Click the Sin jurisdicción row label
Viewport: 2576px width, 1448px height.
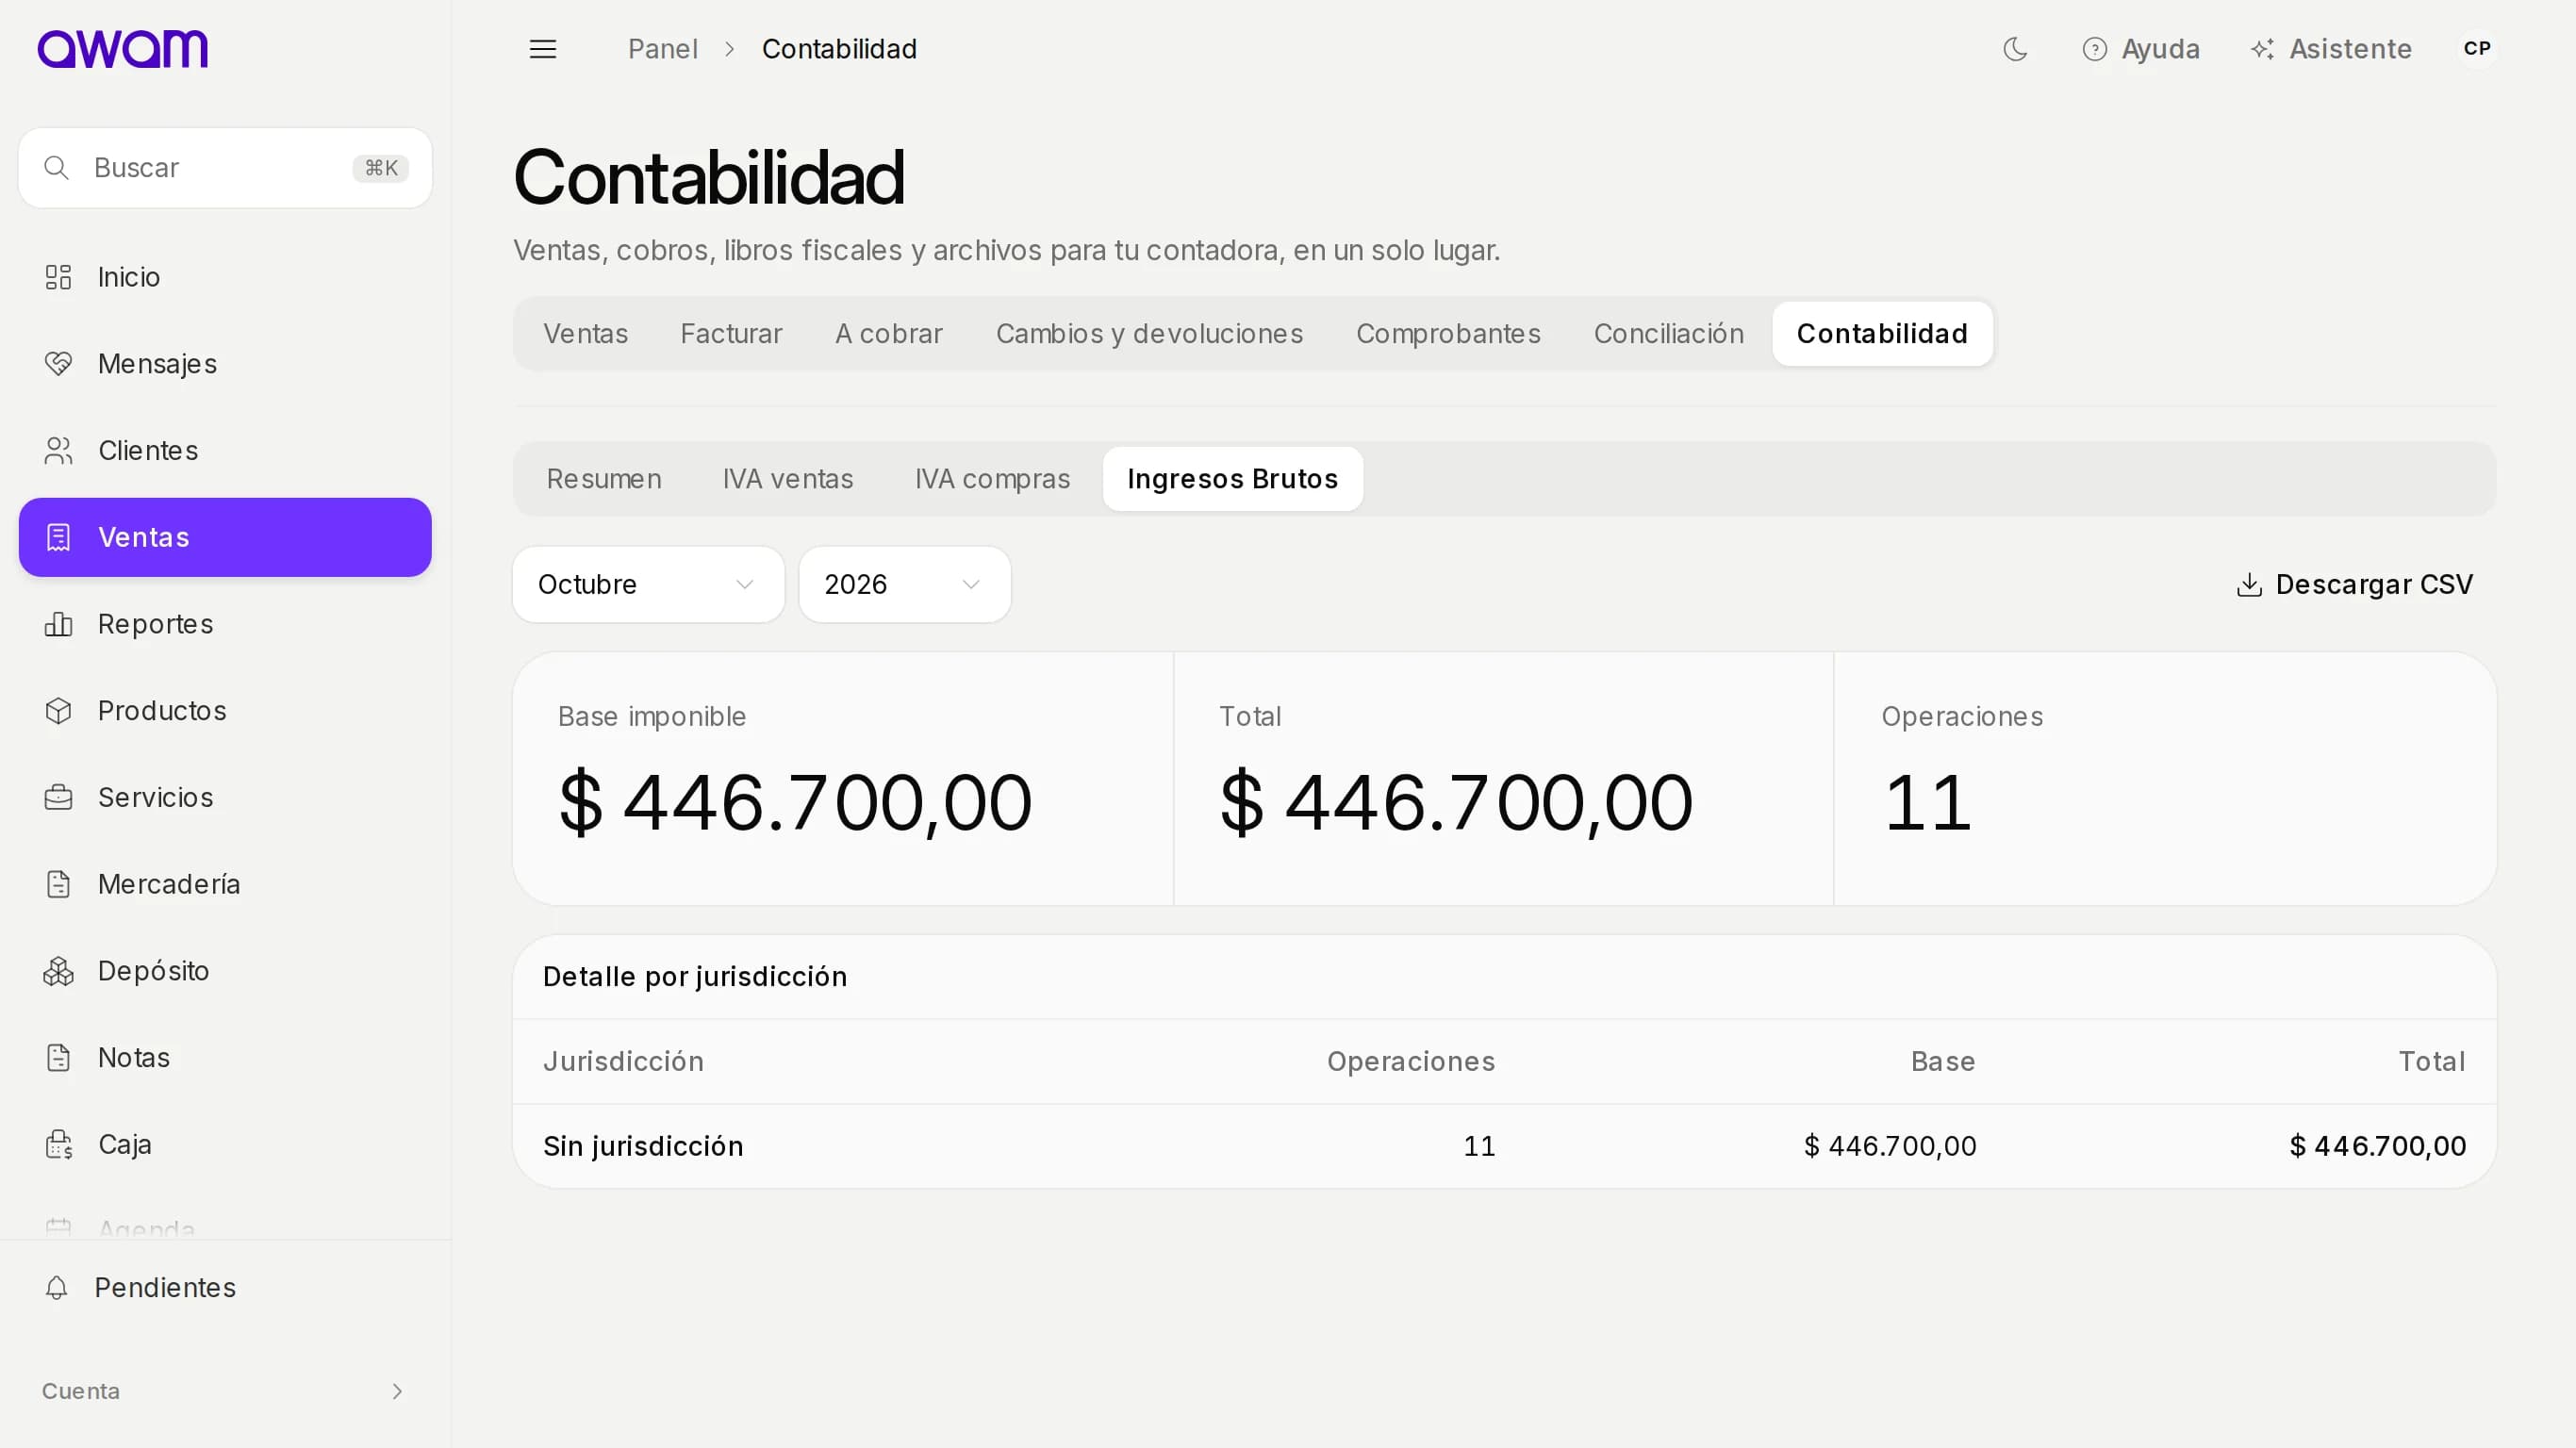643,1146
